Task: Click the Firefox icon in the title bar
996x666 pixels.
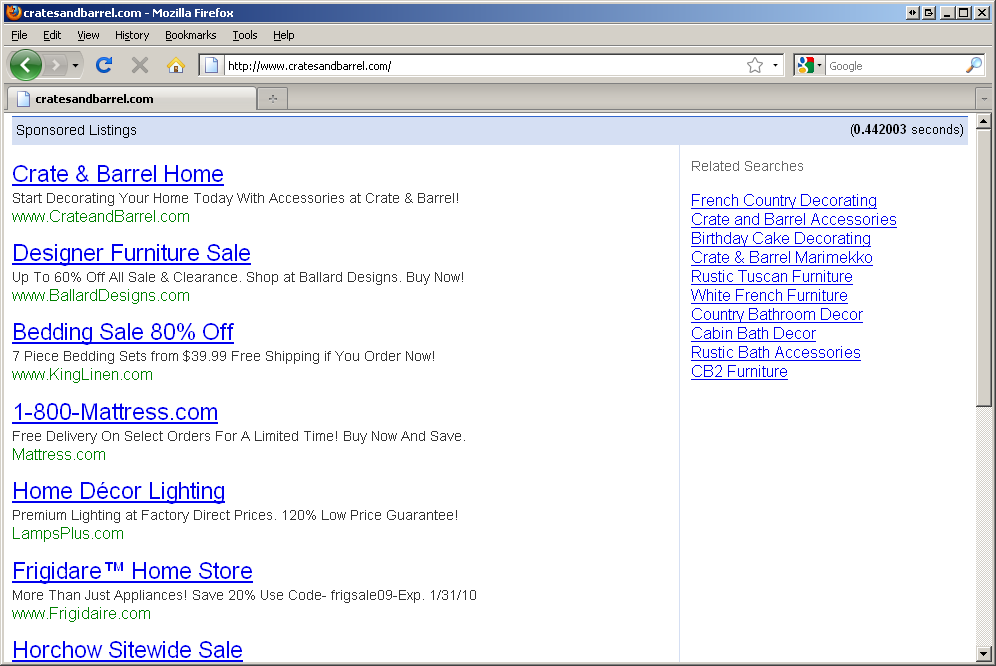Action: (13, 12)
